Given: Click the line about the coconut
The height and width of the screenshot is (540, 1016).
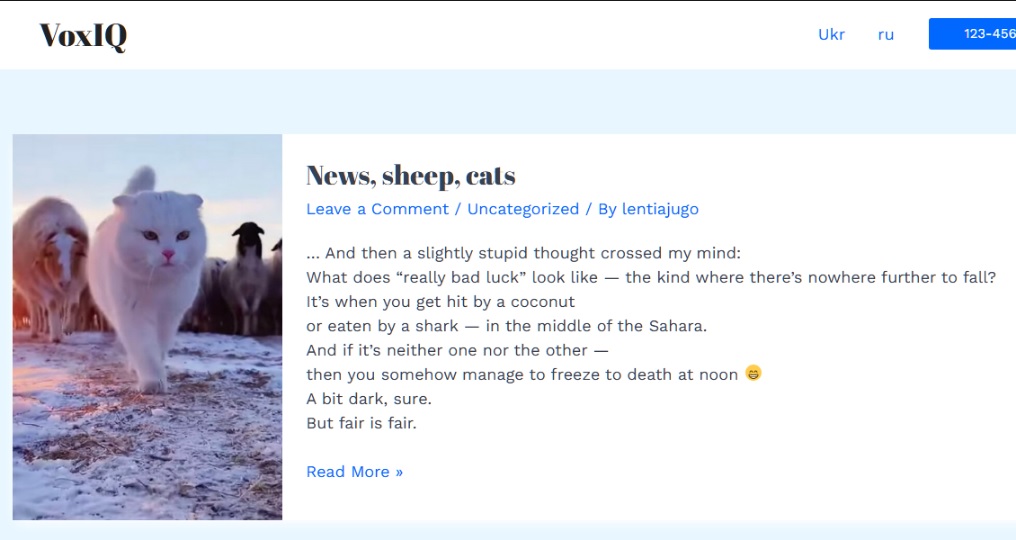Looking at the screenshot, I should coord(440,301).
